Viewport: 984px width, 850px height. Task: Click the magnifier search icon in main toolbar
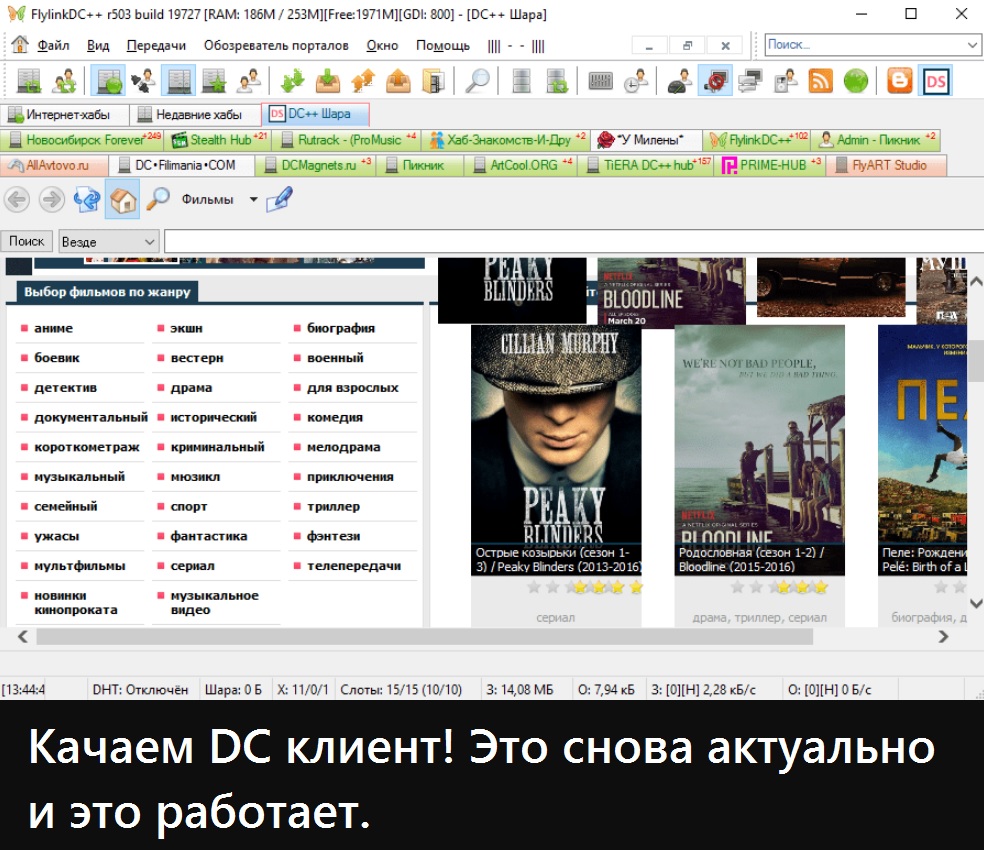point(477,81)
